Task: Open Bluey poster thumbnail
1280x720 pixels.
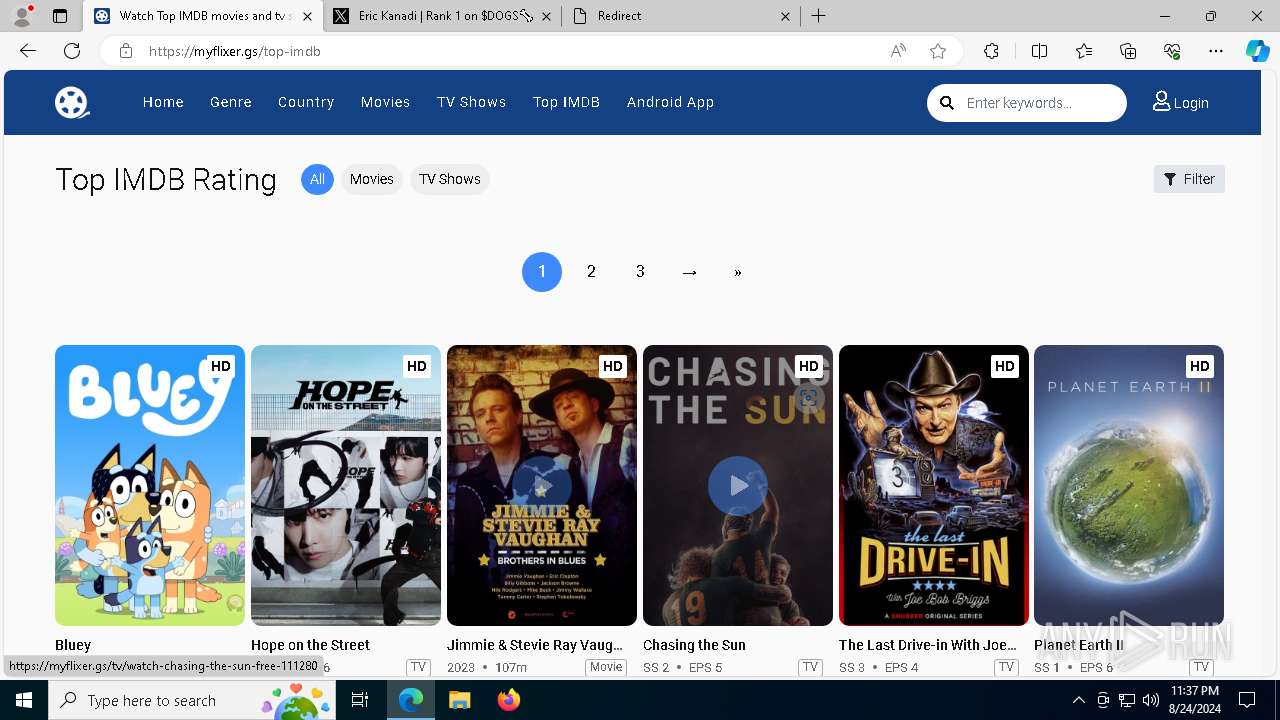Action: tap(150, 486)
